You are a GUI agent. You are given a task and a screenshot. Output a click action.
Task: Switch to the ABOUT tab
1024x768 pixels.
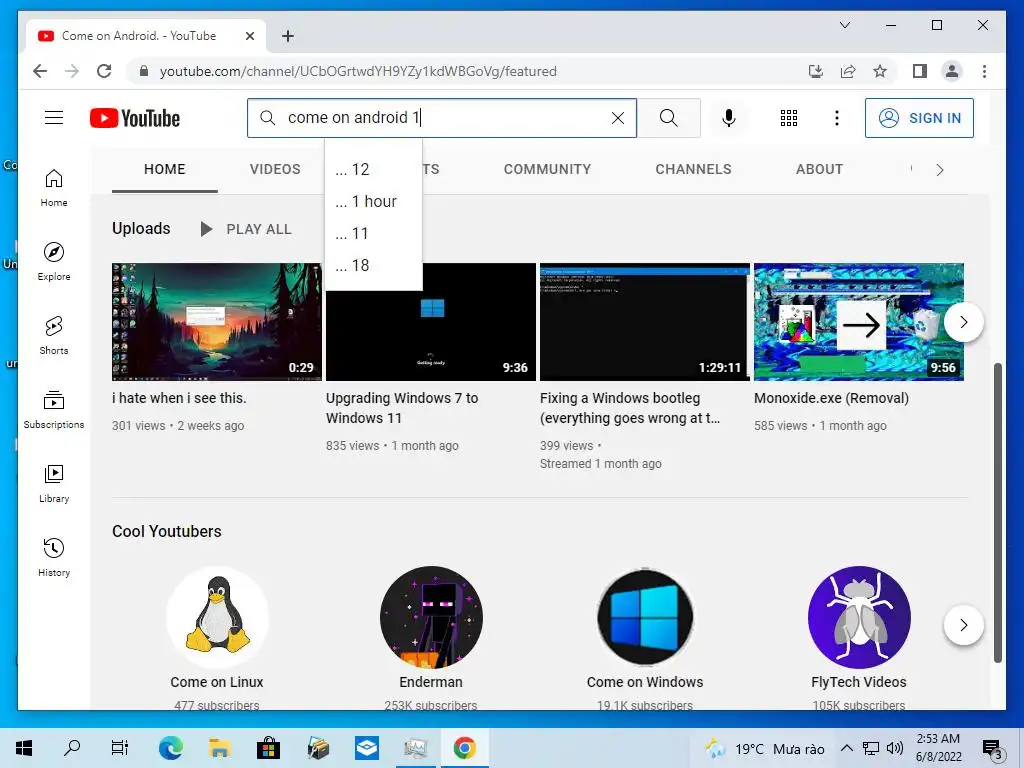pos(819,169)
